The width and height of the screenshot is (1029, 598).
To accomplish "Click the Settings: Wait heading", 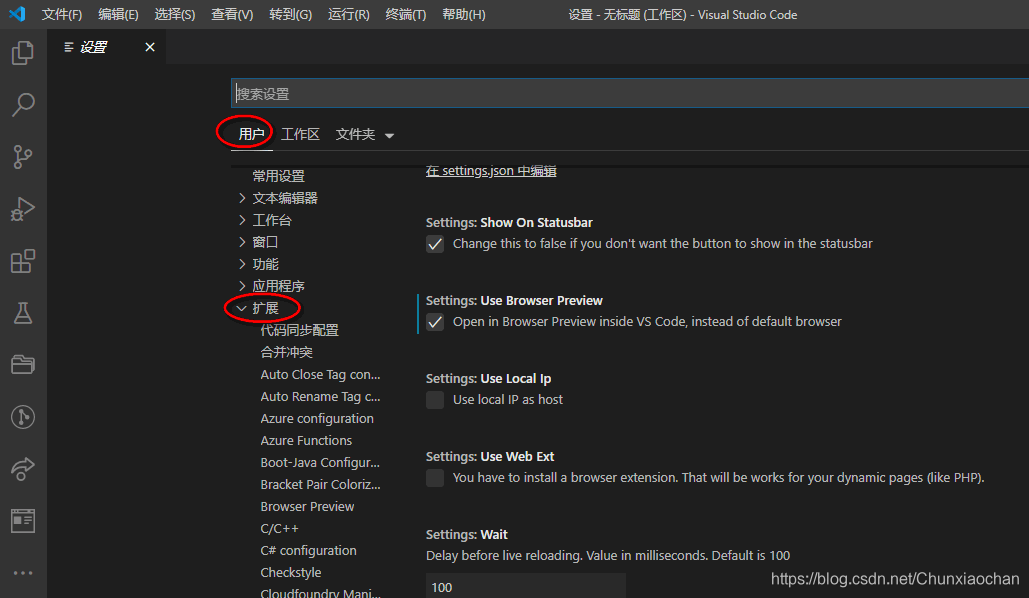I will (x=467, y=534).
